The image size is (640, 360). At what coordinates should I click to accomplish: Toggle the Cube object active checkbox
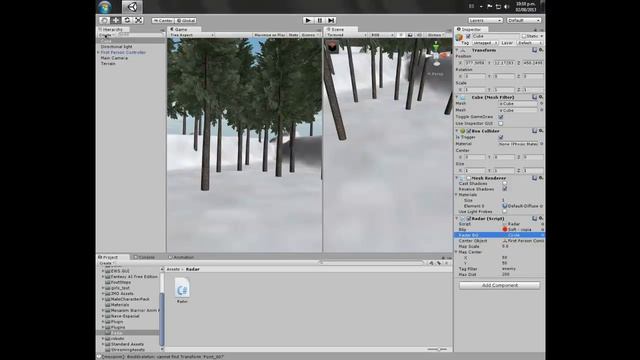click(468, 36)
